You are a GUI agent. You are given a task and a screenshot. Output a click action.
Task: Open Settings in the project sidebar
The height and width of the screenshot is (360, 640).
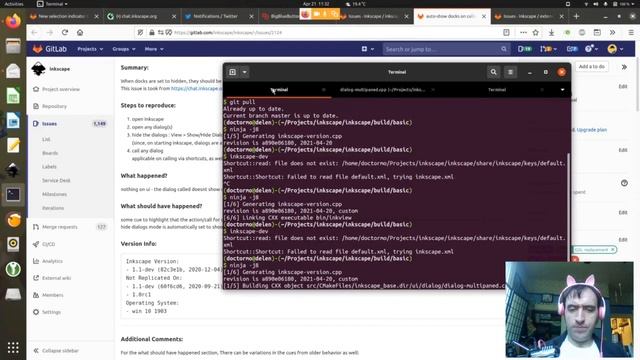[x=51, y=312]
